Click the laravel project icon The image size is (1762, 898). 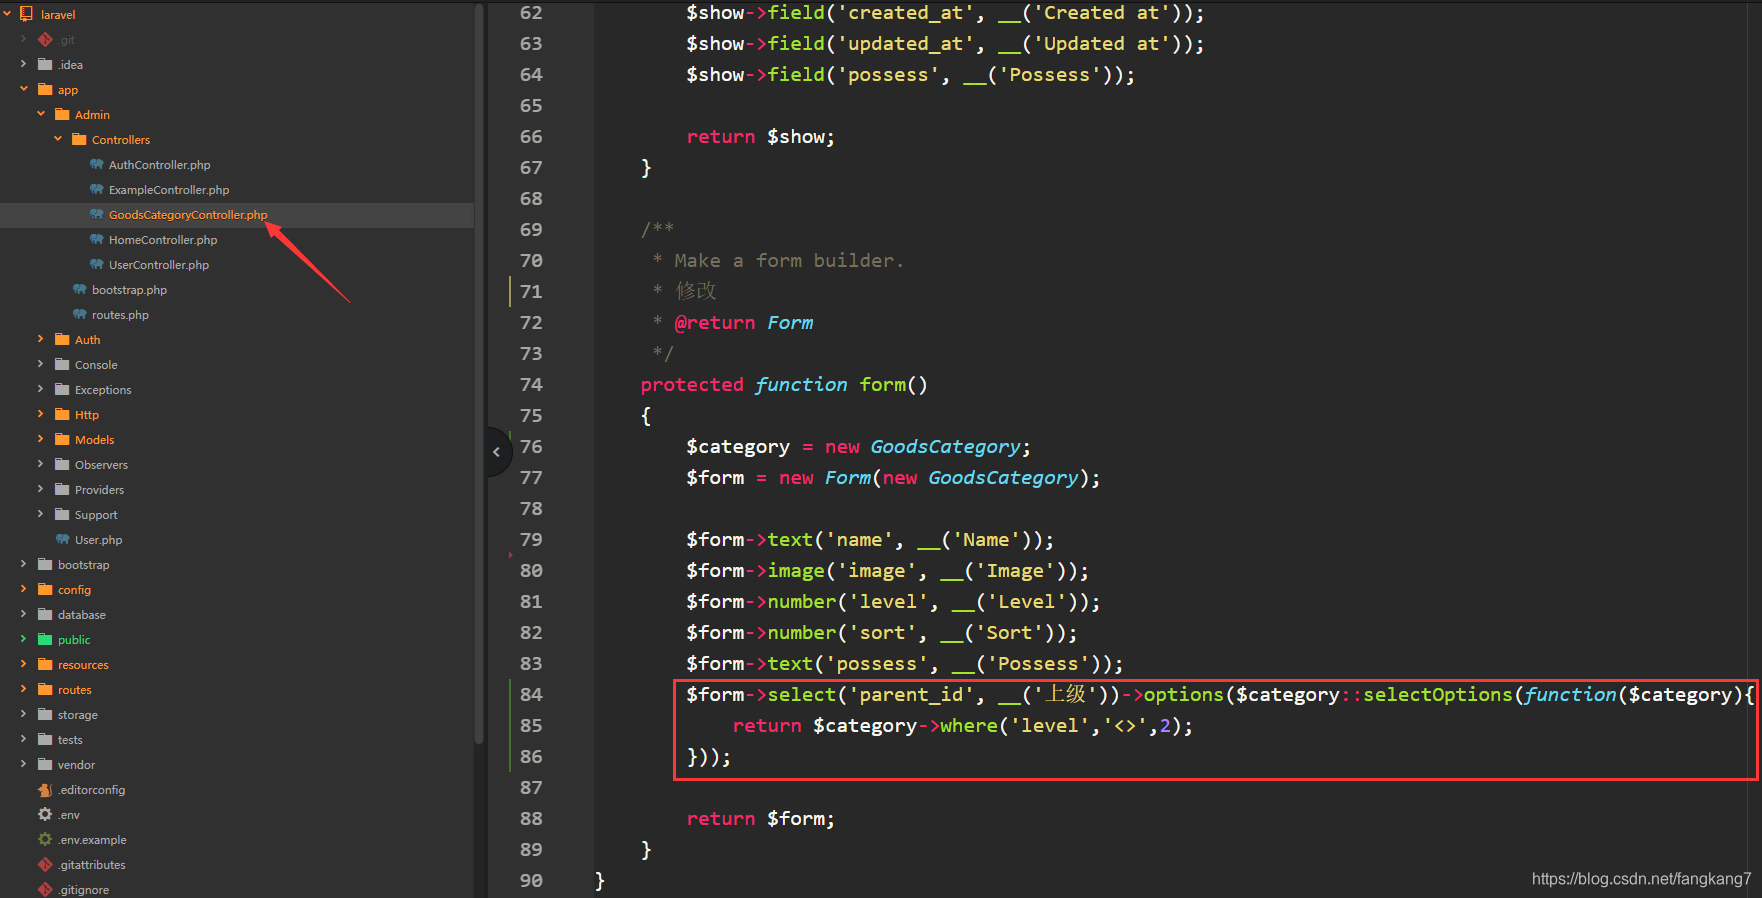coord(27,14)
